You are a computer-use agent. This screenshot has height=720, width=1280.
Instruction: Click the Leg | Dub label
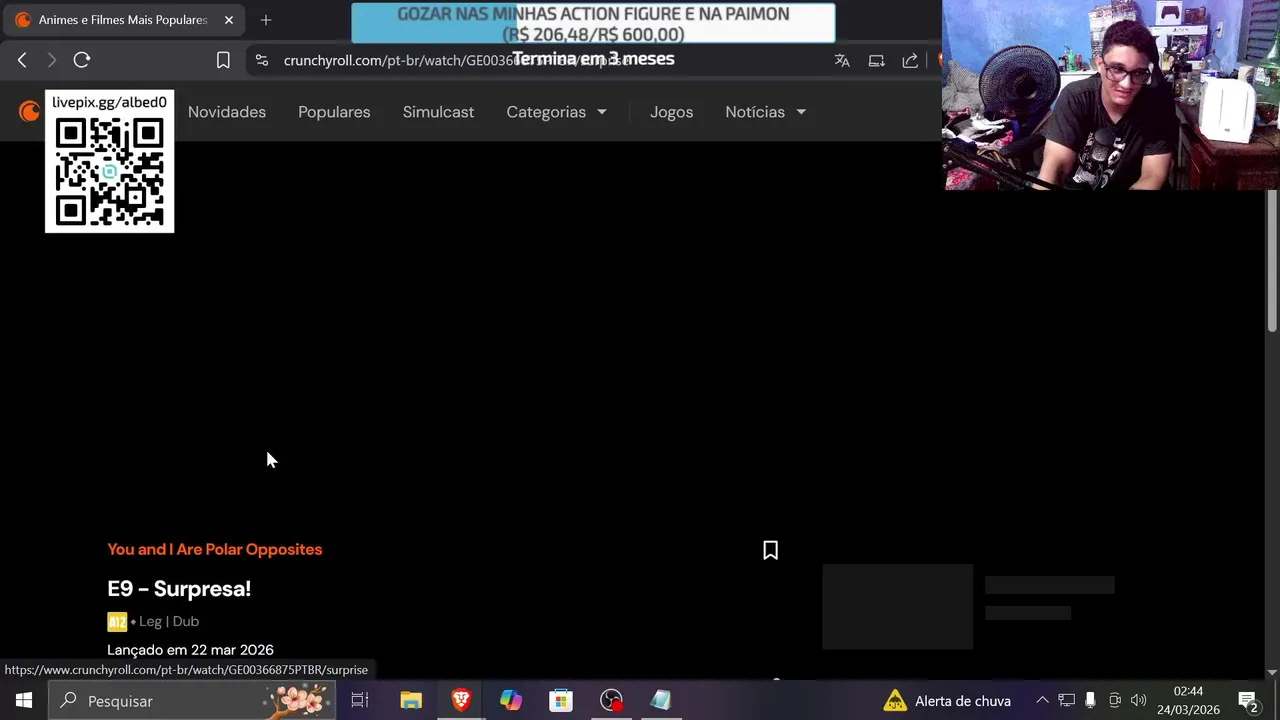169,621
